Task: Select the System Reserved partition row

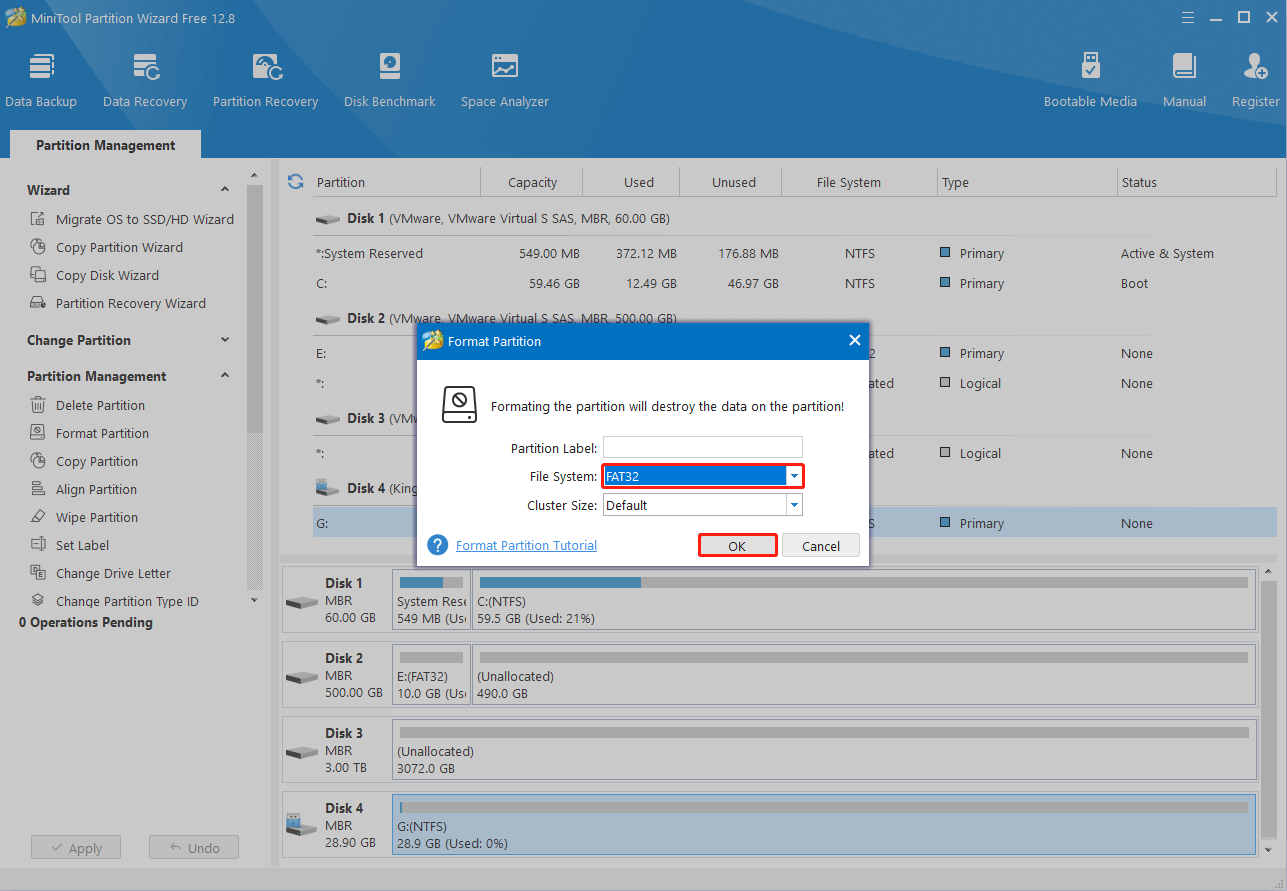Action: coord(794,253)
